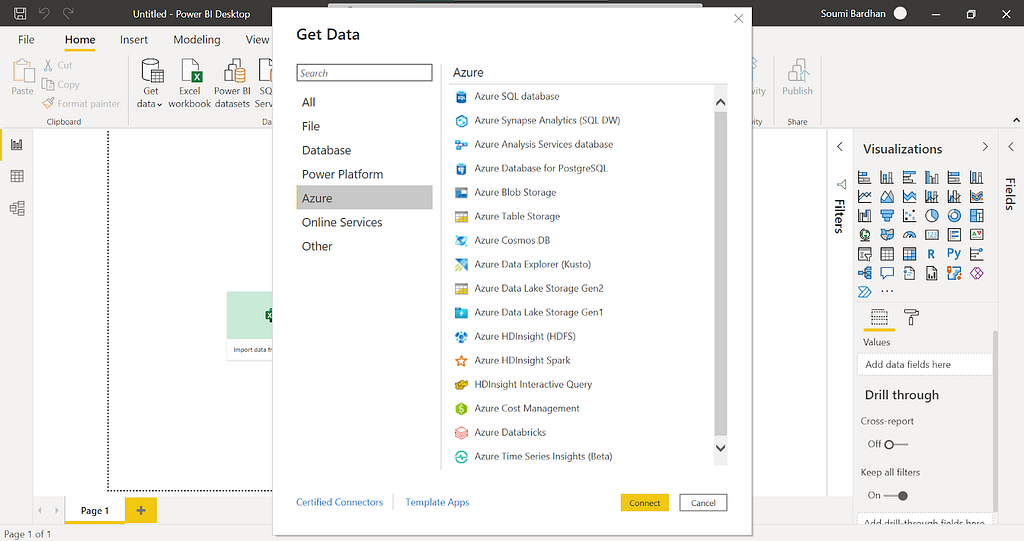Screen dimensions: 1024x541
Task: Open the Data view in left sidebar
Action: (x=17, y=176)
